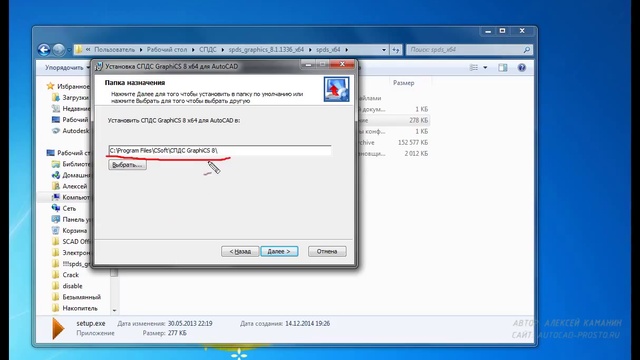Open Библиотеки in navigation pane
This screenshot has height=360, width=640.
pos(71,164)
